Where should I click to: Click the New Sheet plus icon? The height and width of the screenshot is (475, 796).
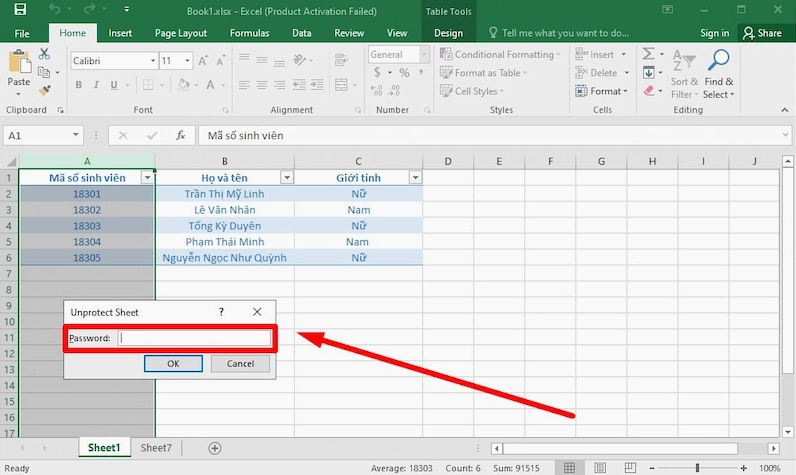[215, 448]
